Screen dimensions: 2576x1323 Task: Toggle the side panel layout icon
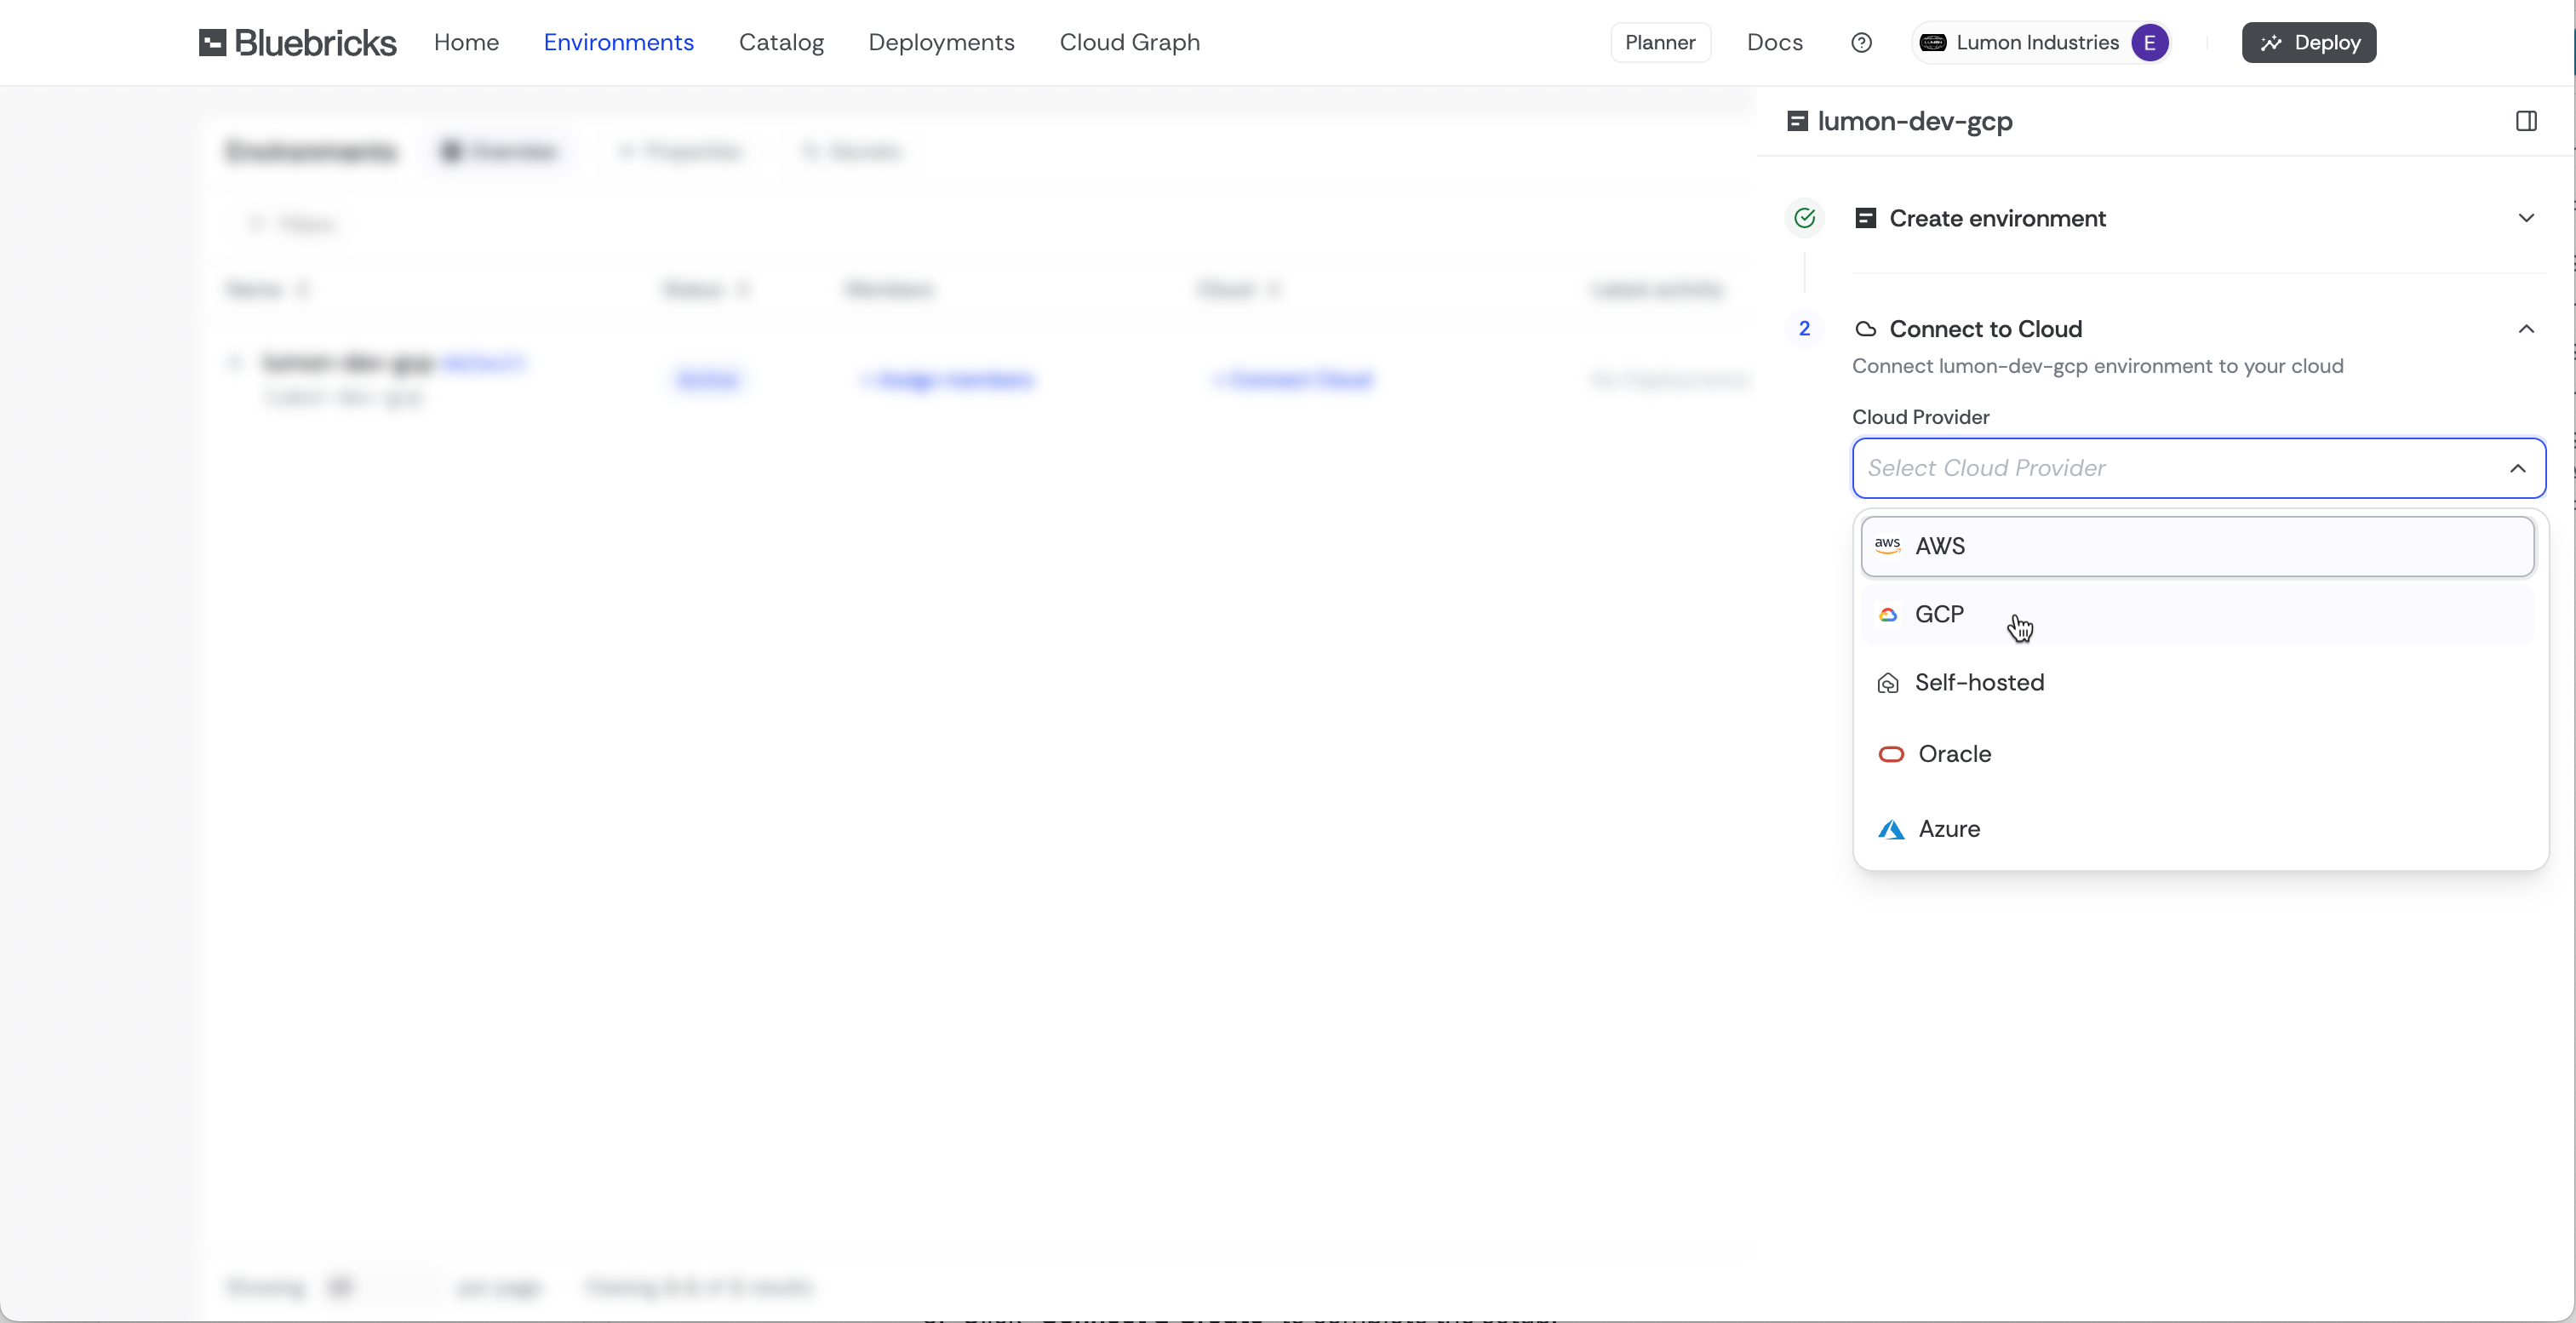tap(2526, 121)
